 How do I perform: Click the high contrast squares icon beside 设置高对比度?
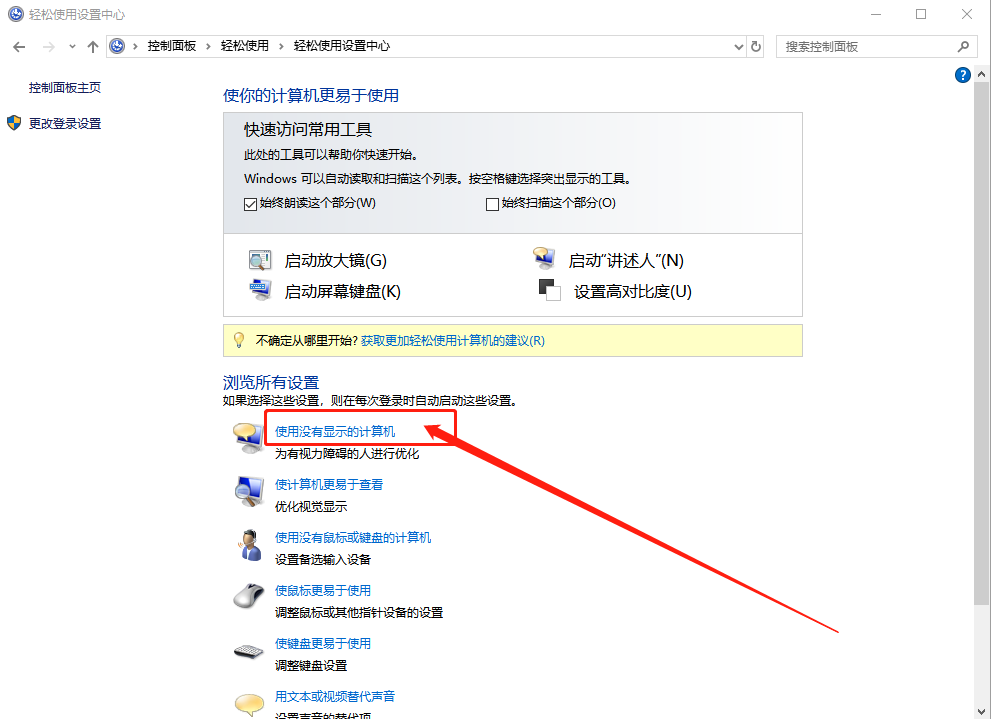(x=549, y=290)
